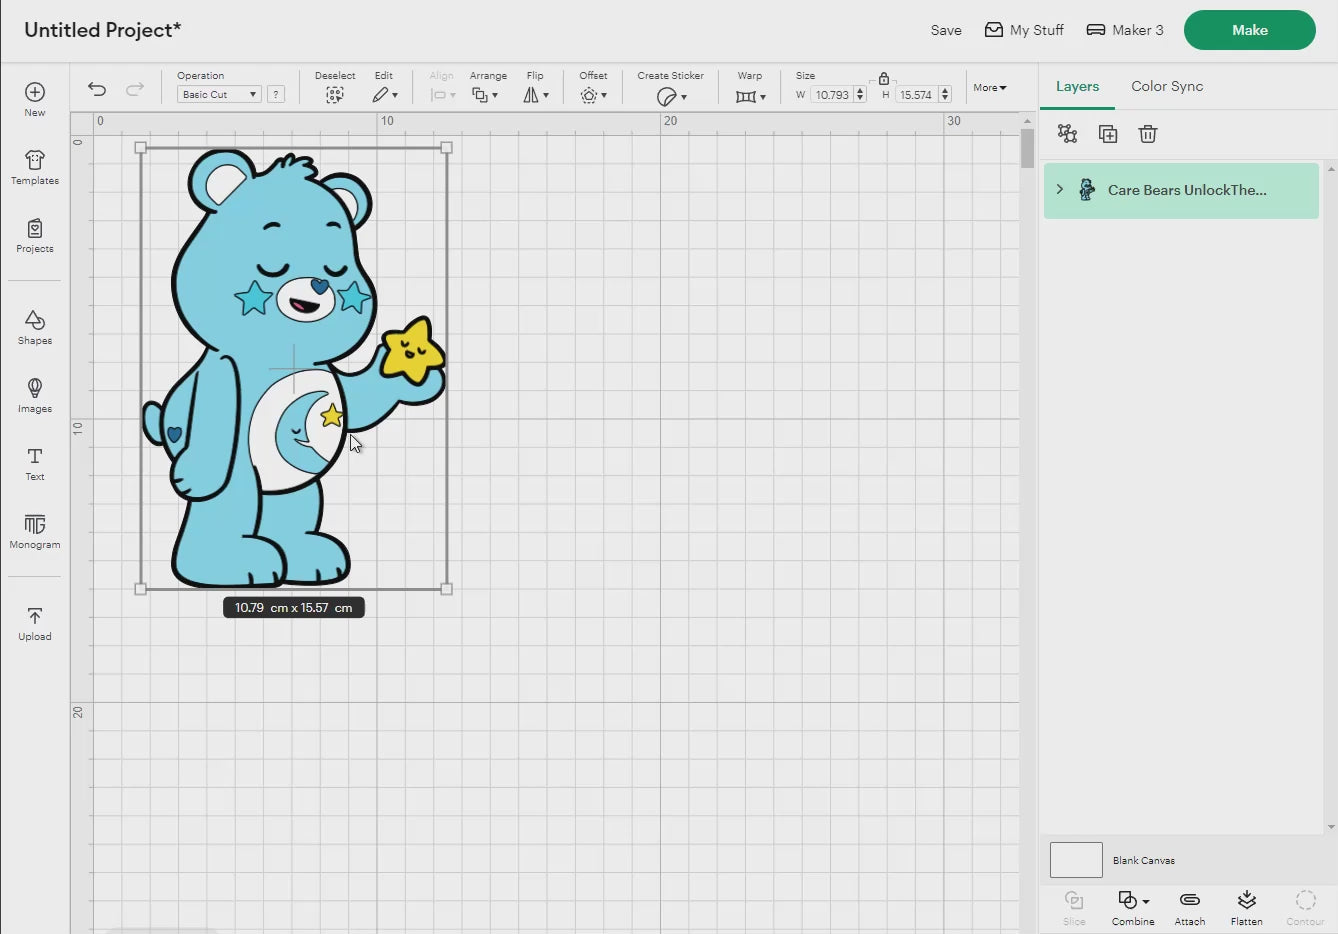
Task: Open the Flip dropdown
Action: tap(536, 95)
